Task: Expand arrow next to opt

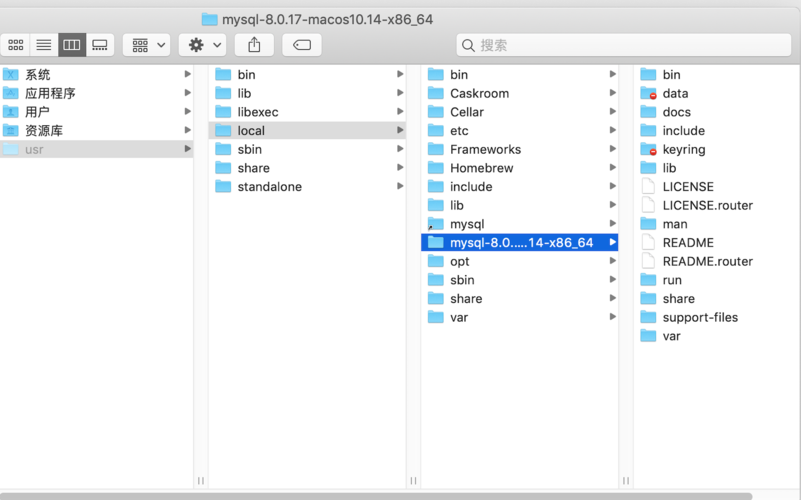Action: tap(612, 260)
